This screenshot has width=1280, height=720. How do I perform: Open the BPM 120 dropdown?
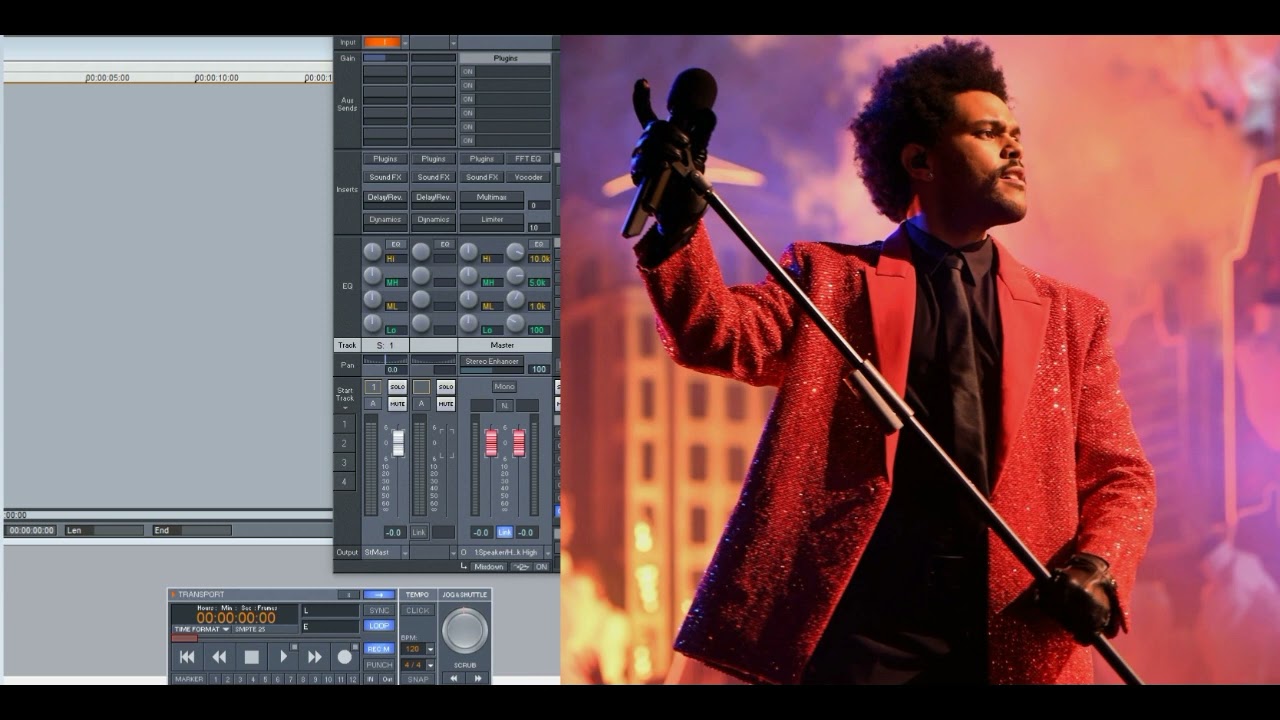click(x=431, y=649)
